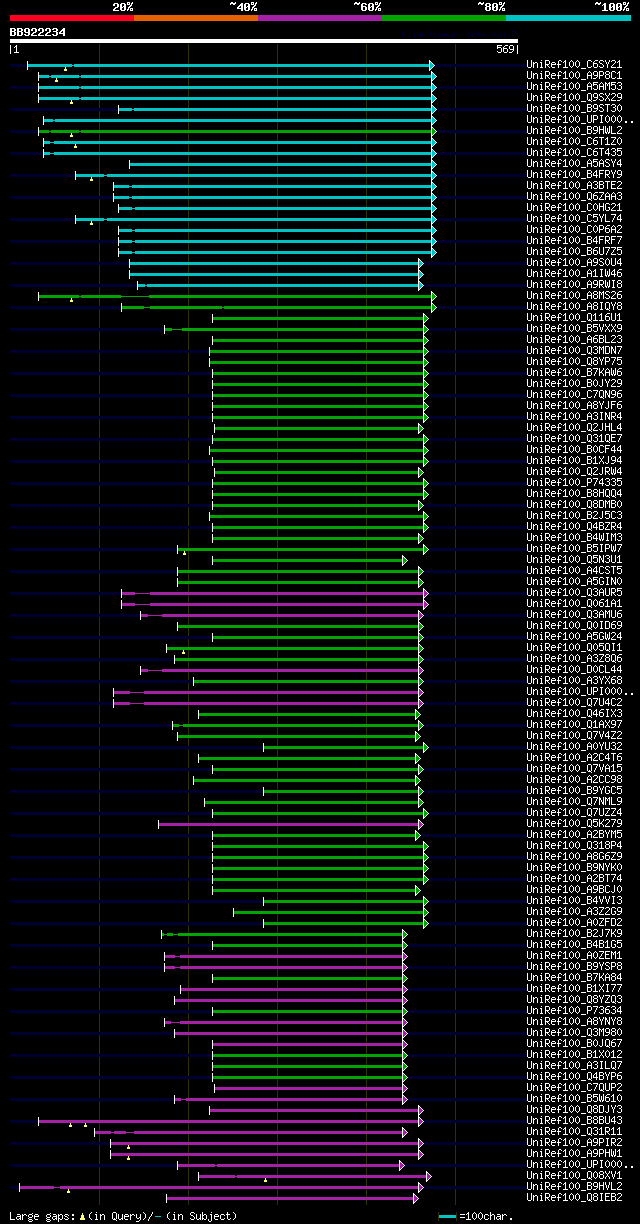Screen dimensions: 640x1224
Task: Click the red 20% identity legend segment
Action: 71,17
